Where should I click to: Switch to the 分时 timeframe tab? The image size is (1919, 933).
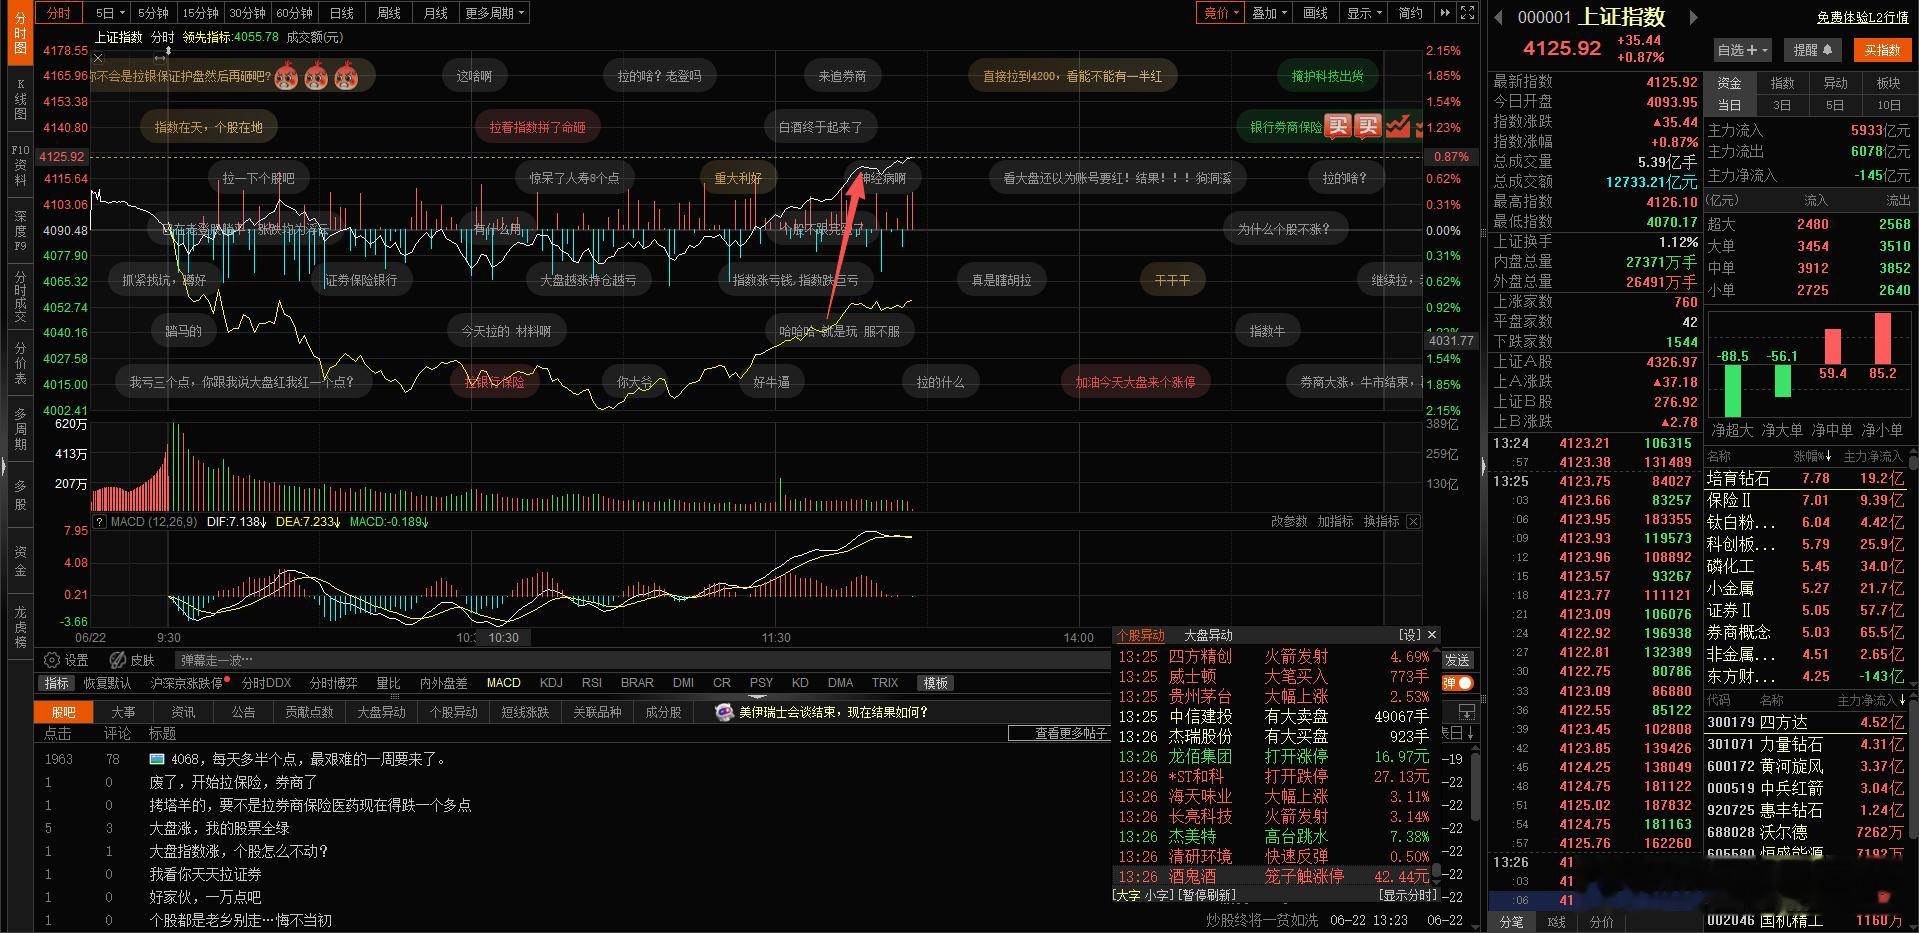(x=59, y=13)
